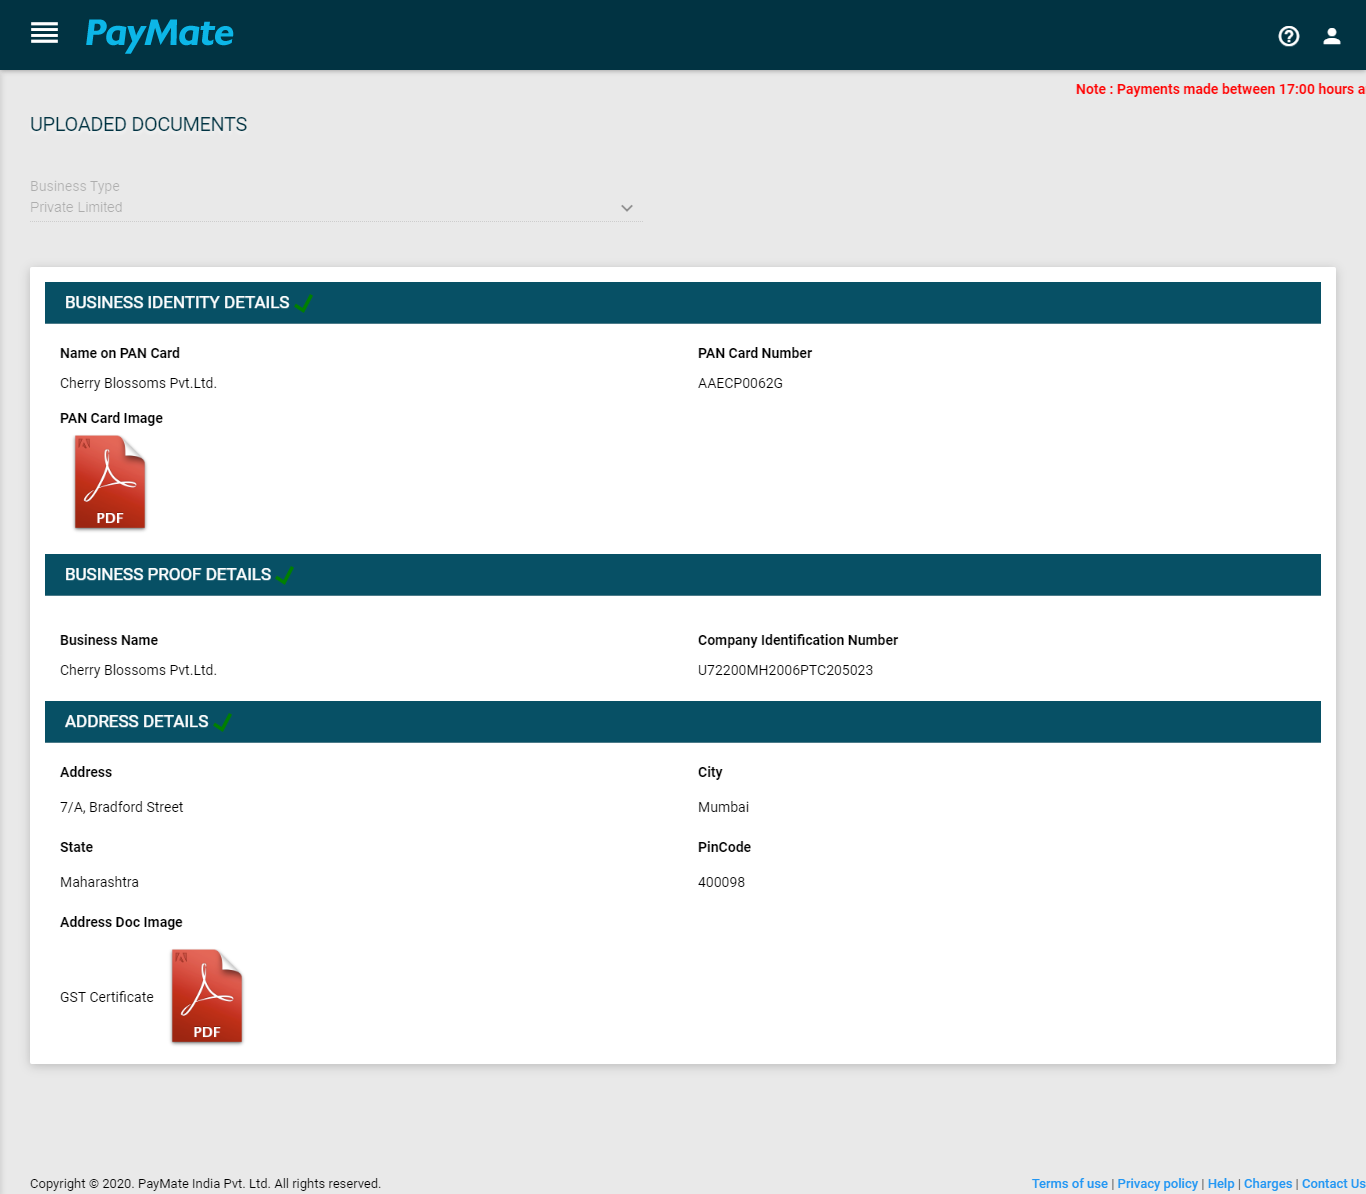Click the city value Mumbai
Viewport: 1366px width, 1194px height.
point(723,807)
